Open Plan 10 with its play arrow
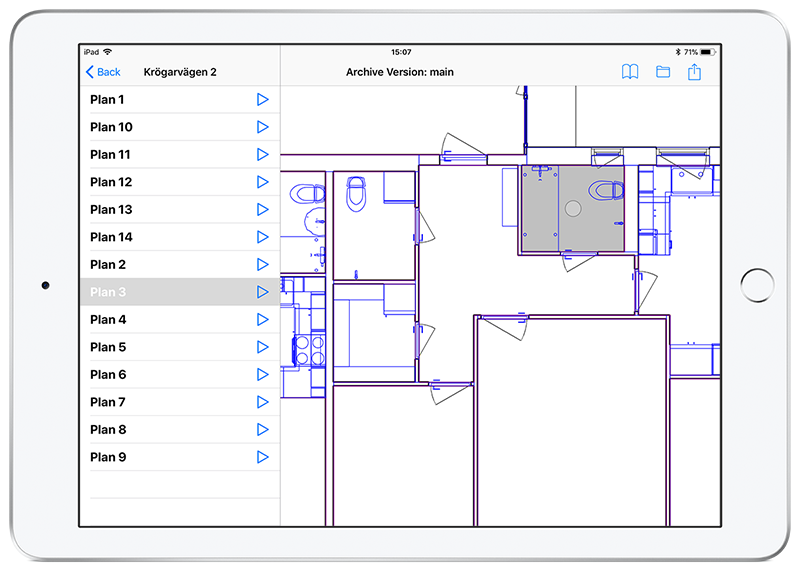Viewport: 800px width, 571px height. [262, 127]
